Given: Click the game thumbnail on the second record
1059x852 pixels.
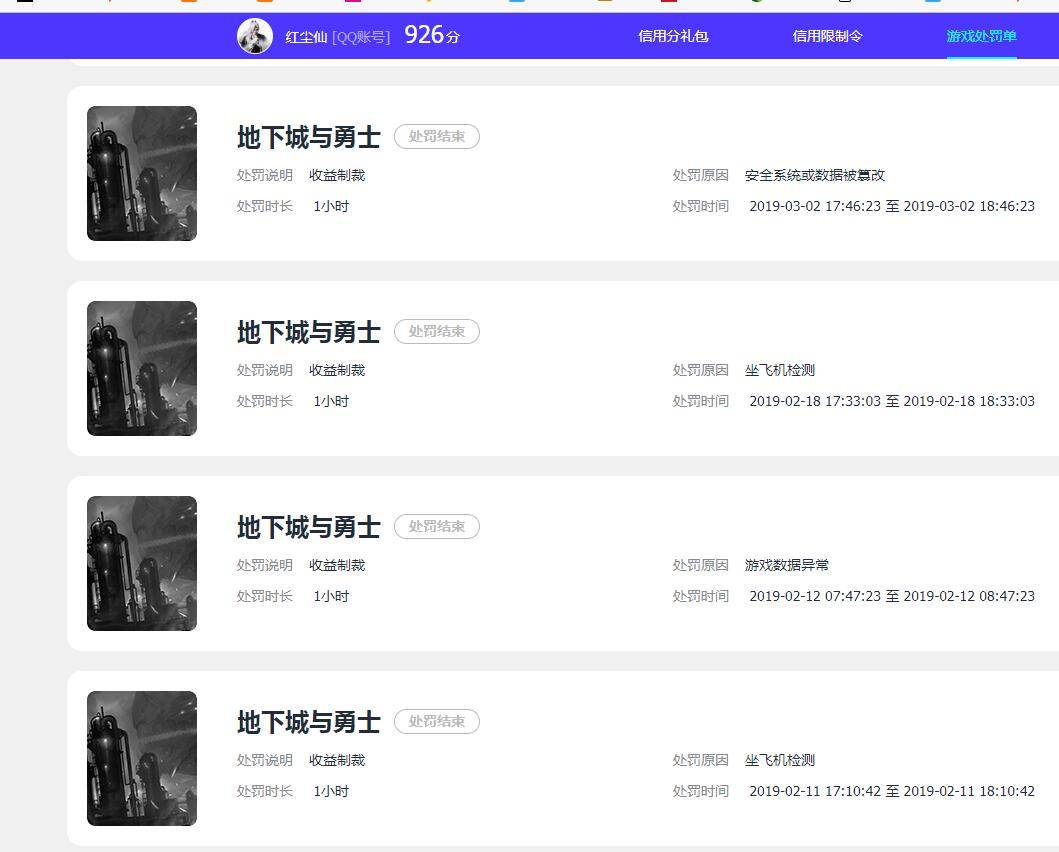Looking at the screenshot, I should (x=141, y=367).
